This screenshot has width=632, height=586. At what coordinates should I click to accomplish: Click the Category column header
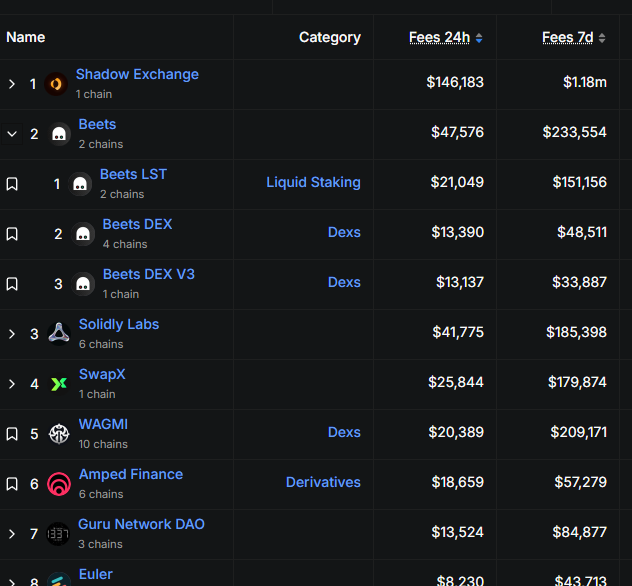point(330,37)
